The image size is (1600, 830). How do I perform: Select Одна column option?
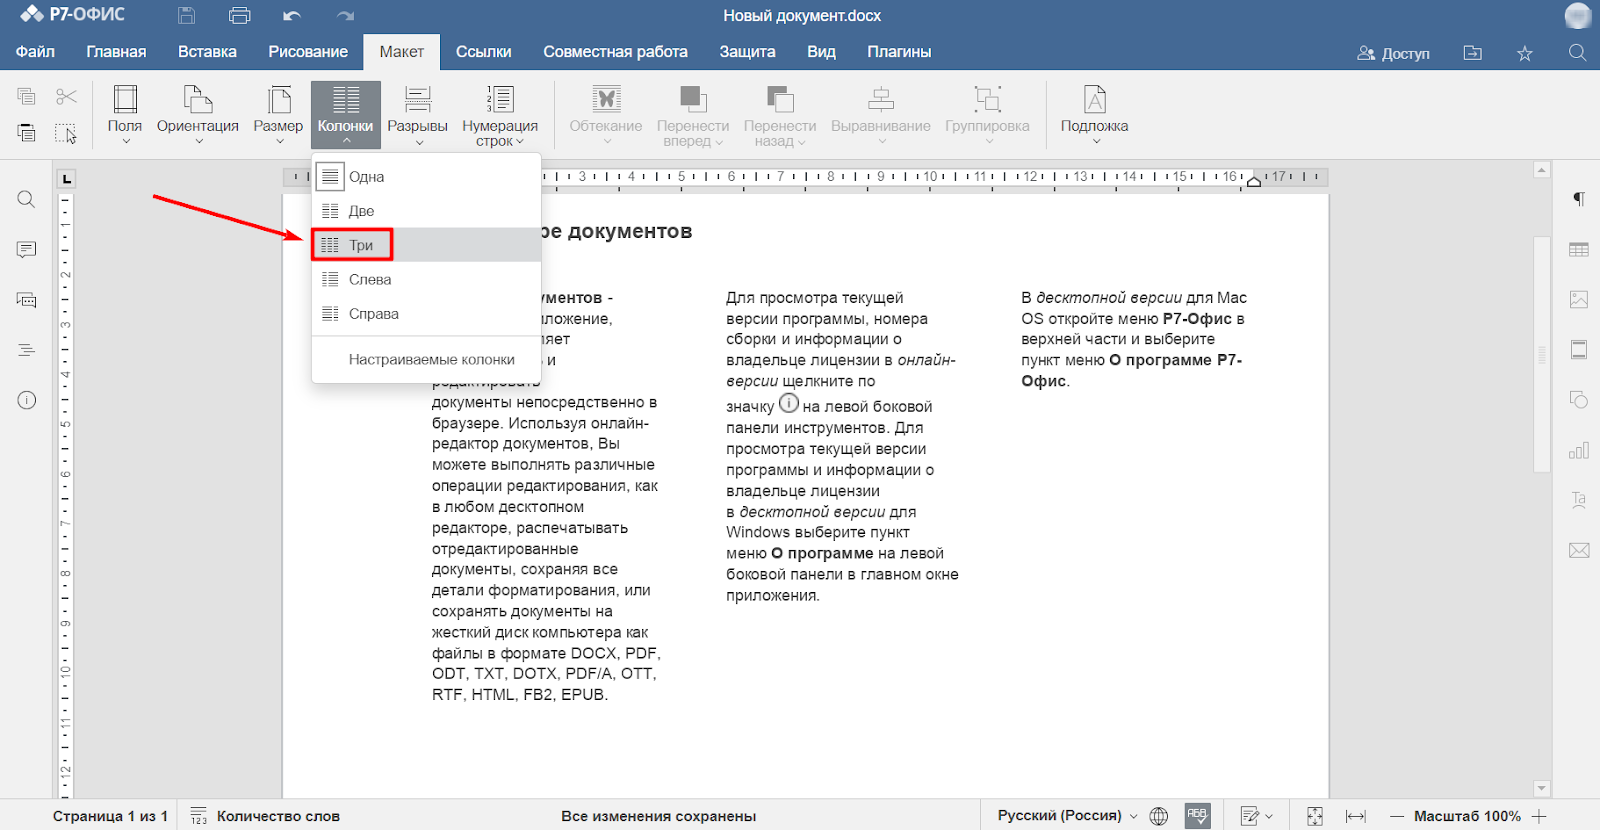pos(427,177)
